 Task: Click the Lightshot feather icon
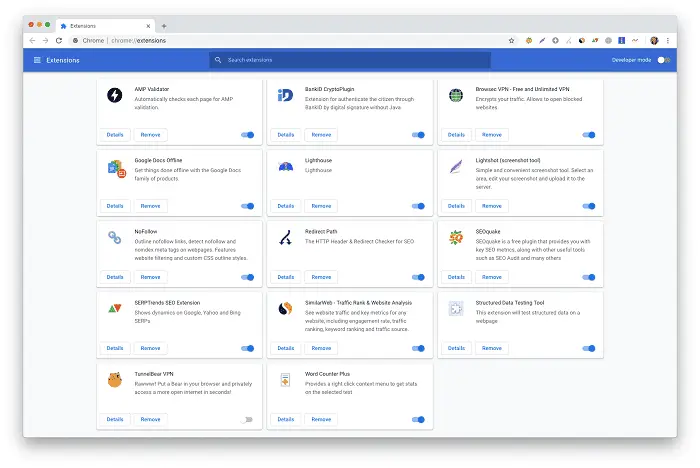click(x=456, y=167)
